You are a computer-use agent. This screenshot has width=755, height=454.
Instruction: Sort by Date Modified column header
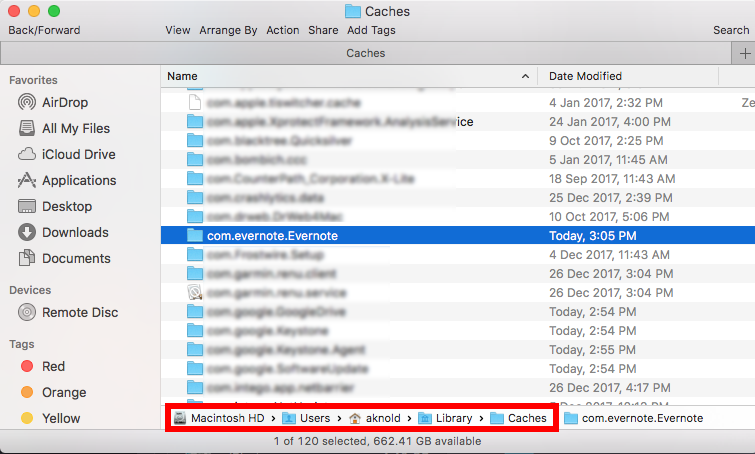628,76
